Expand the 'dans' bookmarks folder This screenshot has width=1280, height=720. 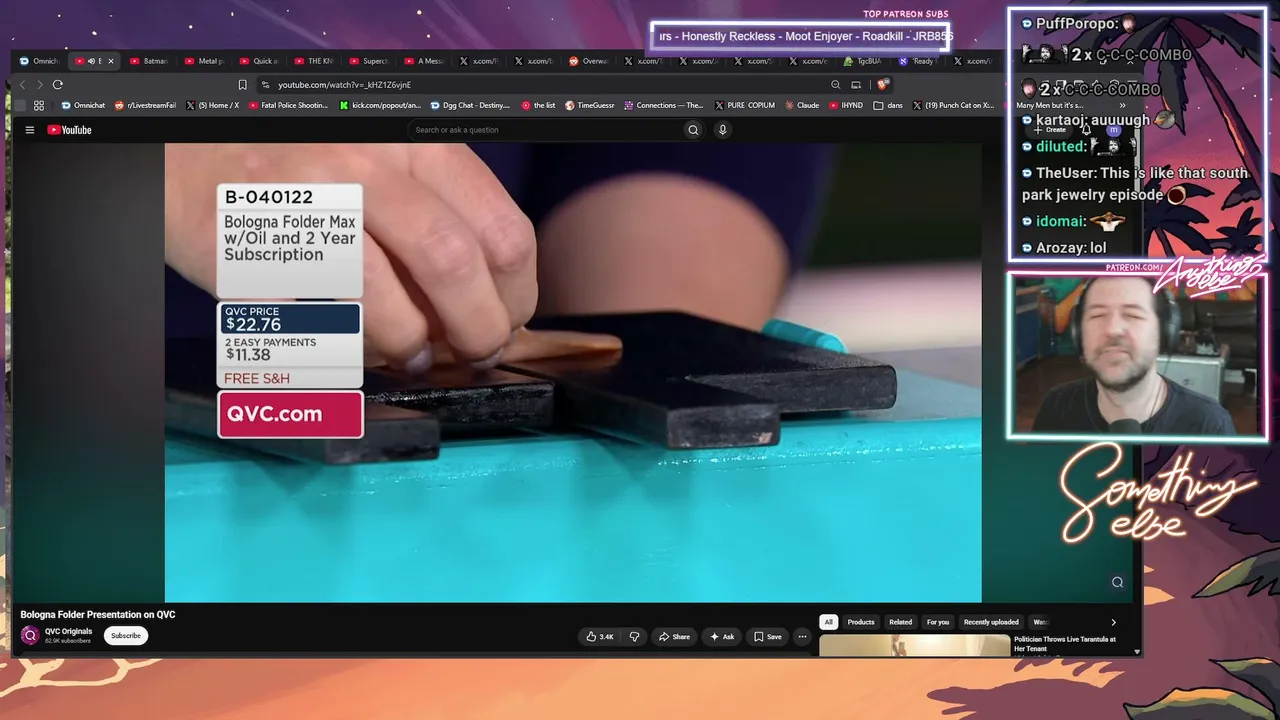888,105
